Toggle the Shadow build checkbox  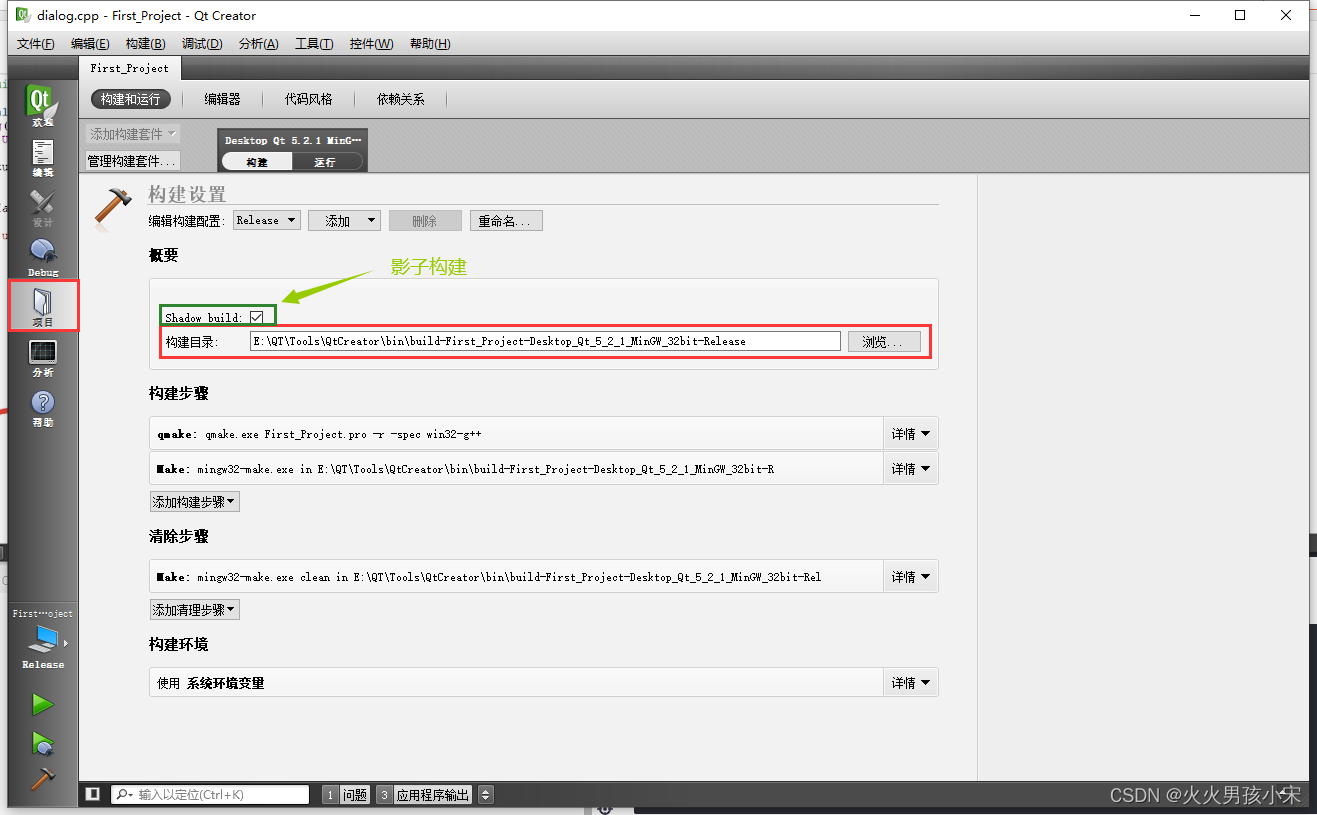click(x=256, y=317)
